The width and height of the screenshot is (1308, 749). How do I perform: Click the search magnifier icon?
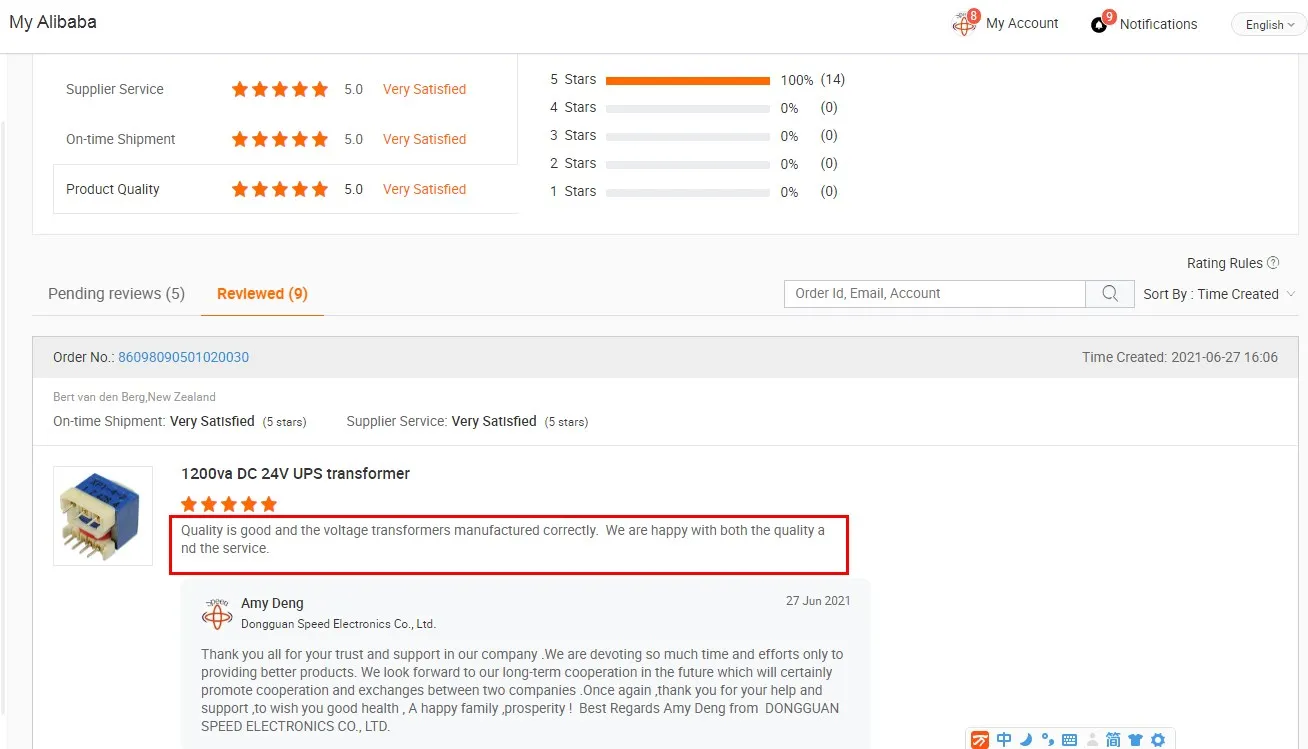[1110, 294]
